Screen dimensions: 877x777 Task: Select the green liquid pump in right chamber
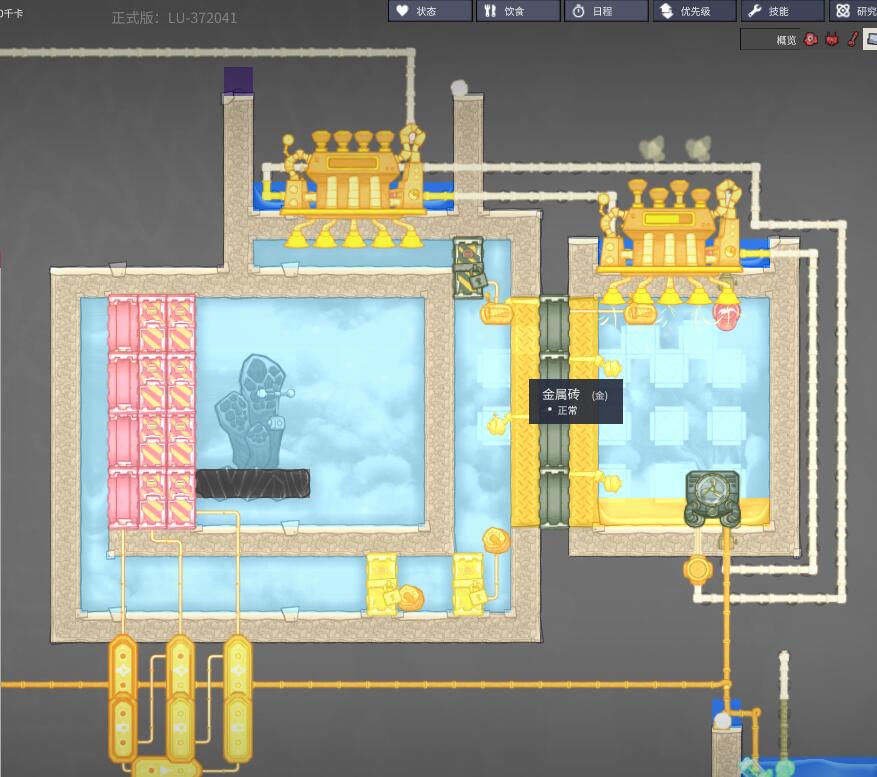(x=713, y=498)
